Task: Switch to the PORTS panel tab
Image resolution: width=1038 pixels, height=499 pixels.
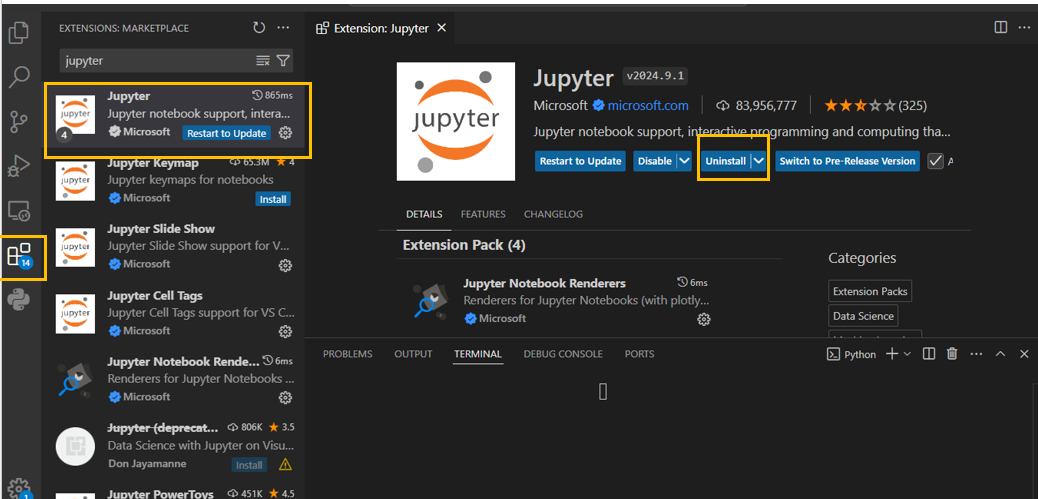Action: tap(639, 354)
